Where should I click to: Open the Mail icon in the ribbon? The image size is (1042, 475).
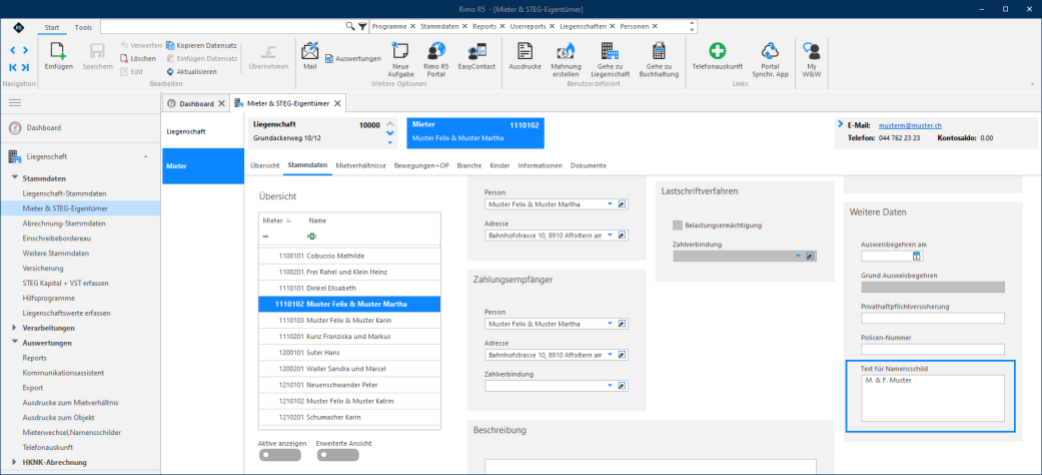(x=310, y=51)
